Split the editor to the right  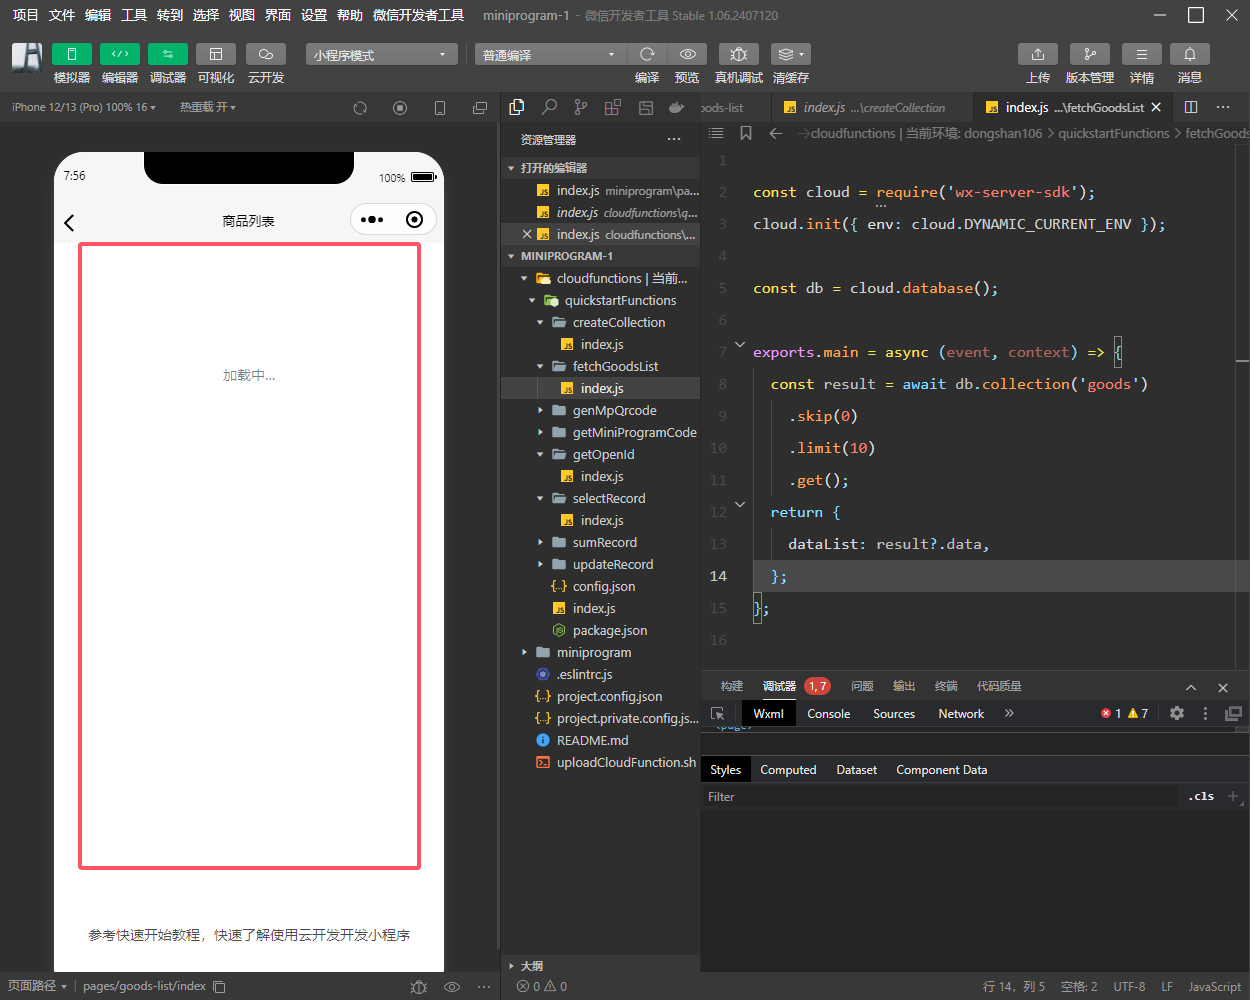click(1191, 107)
